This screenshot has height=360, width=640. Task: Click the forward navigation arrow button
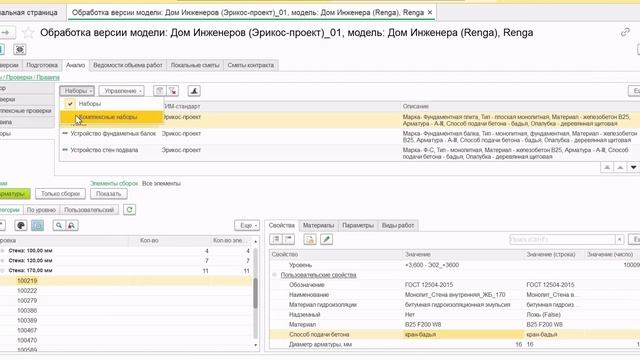point(7,33)
